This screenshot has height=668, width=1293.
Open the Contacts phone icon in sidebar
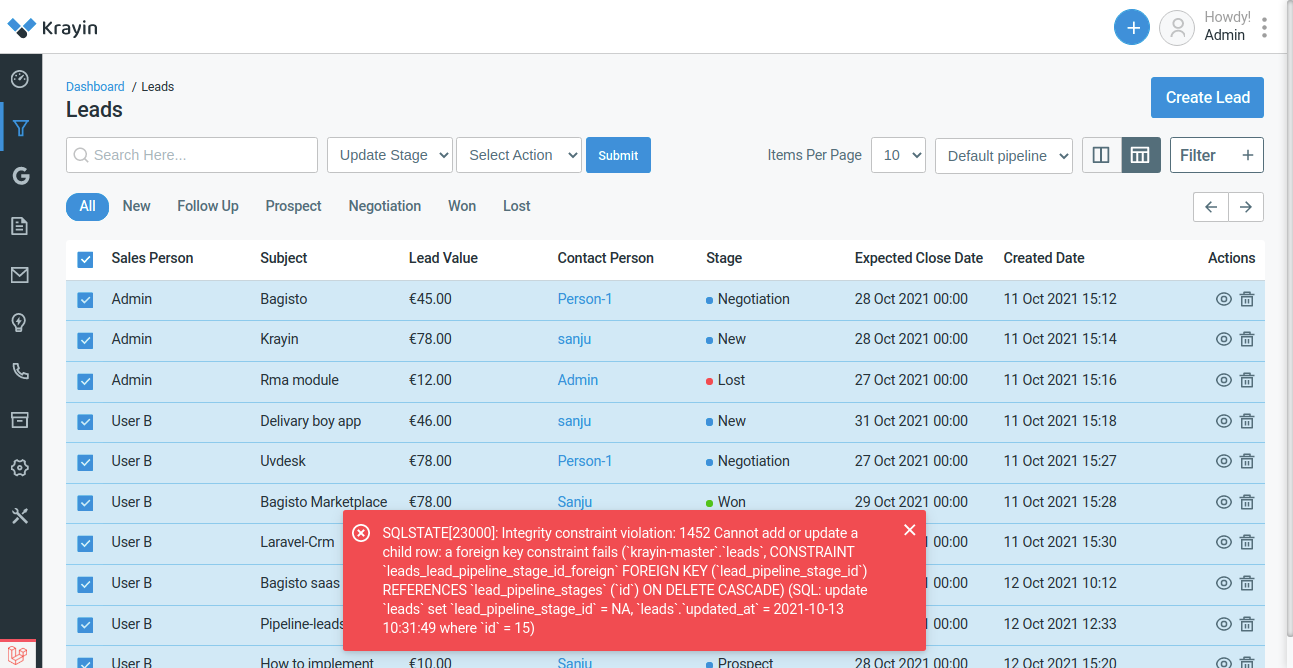pos(20,371)
